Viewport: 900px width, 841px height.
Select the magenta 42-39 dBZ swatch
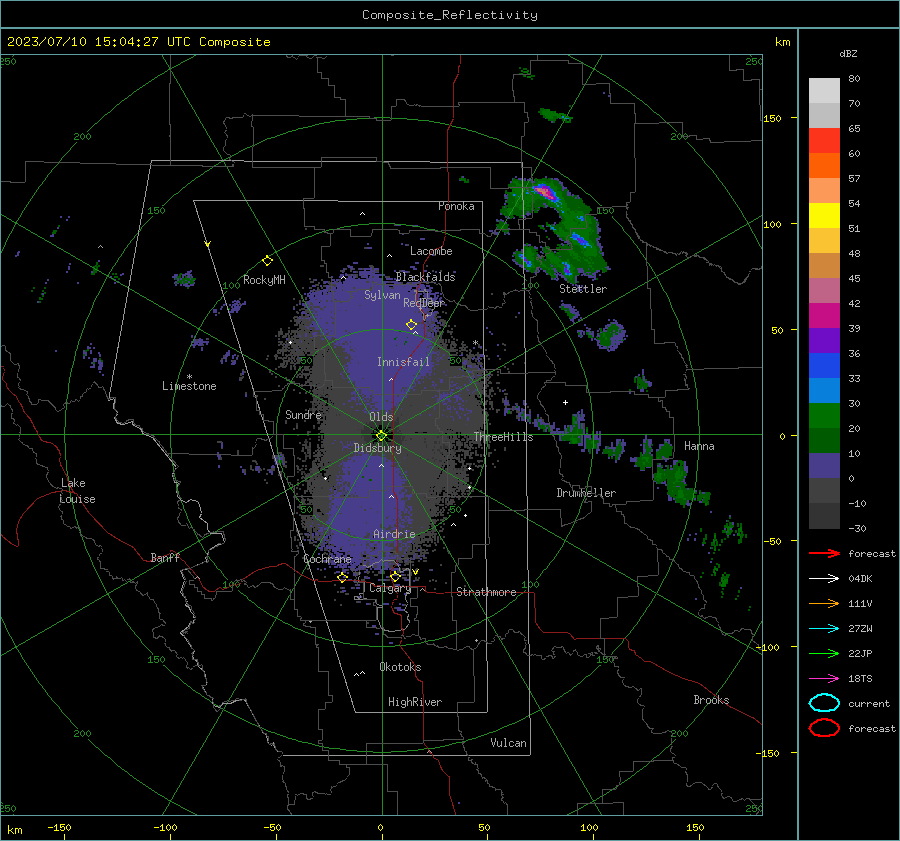coord(824,316)
